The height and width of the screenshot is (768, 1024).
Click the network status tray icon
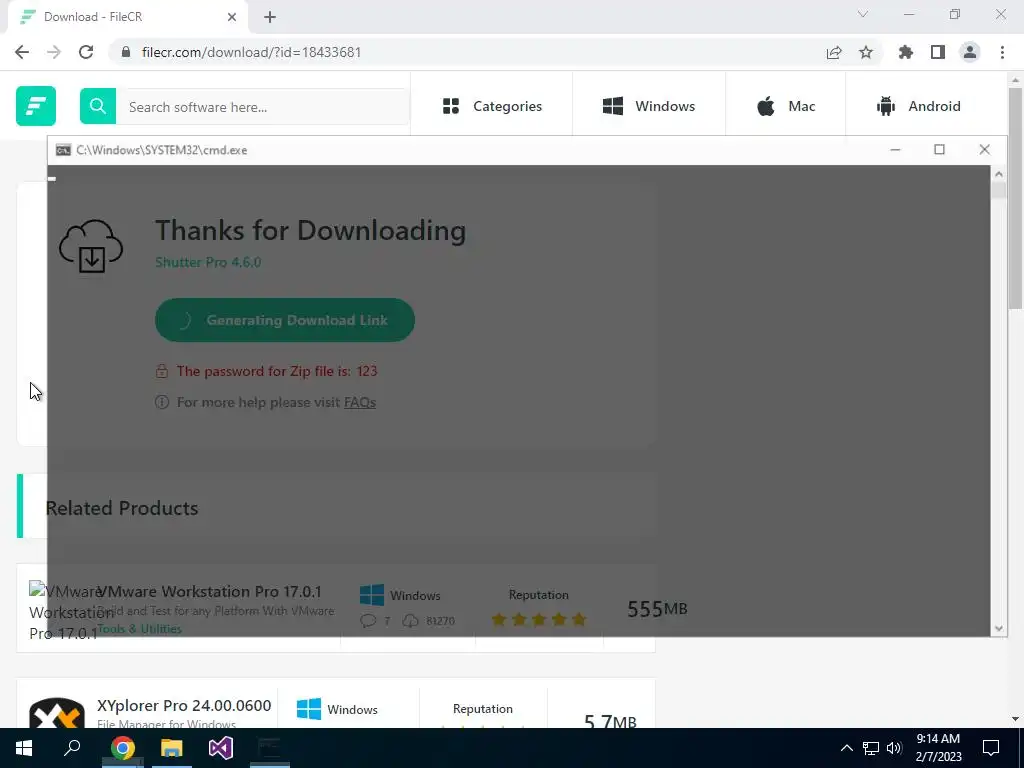(x=871, y=748)
